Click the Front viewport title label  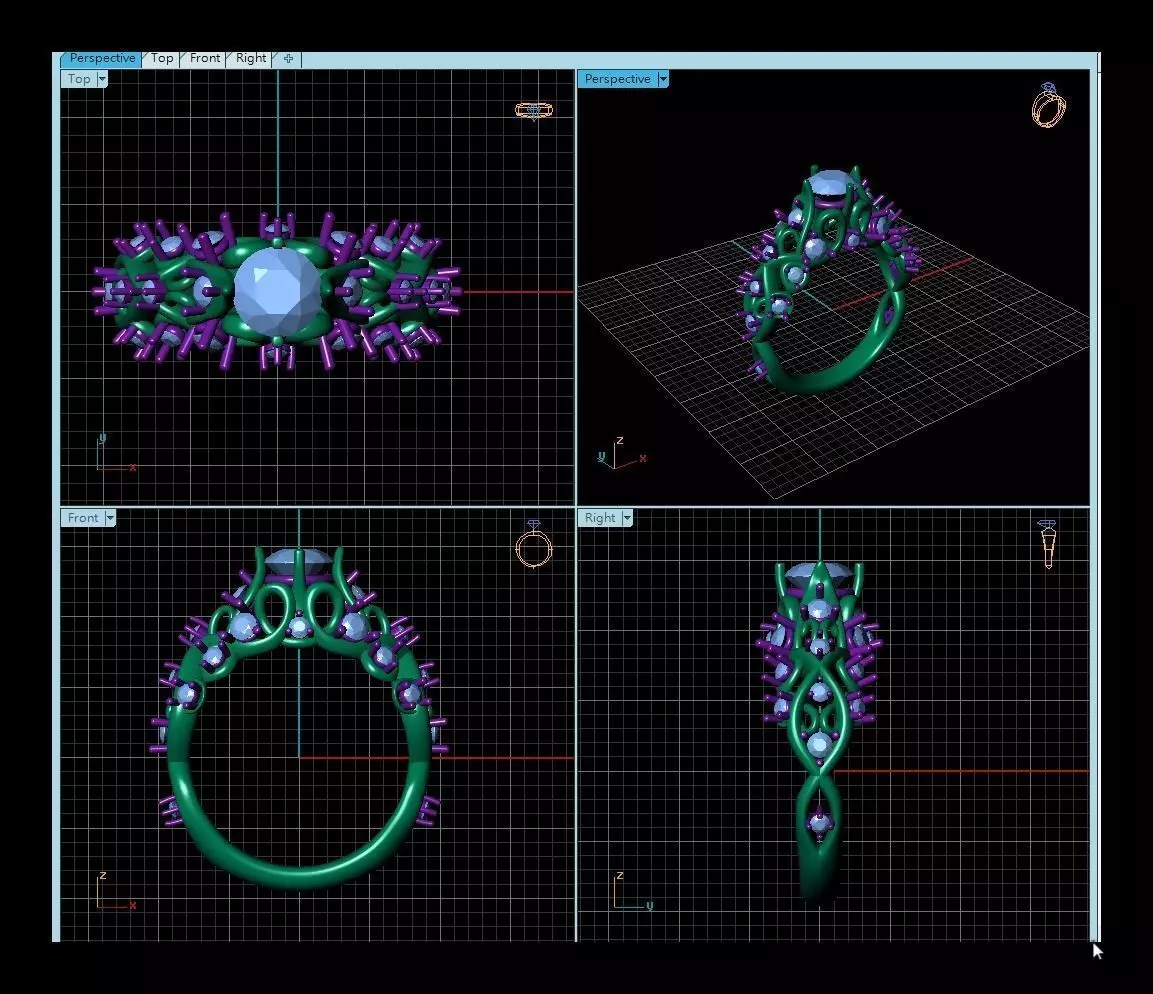83,518
